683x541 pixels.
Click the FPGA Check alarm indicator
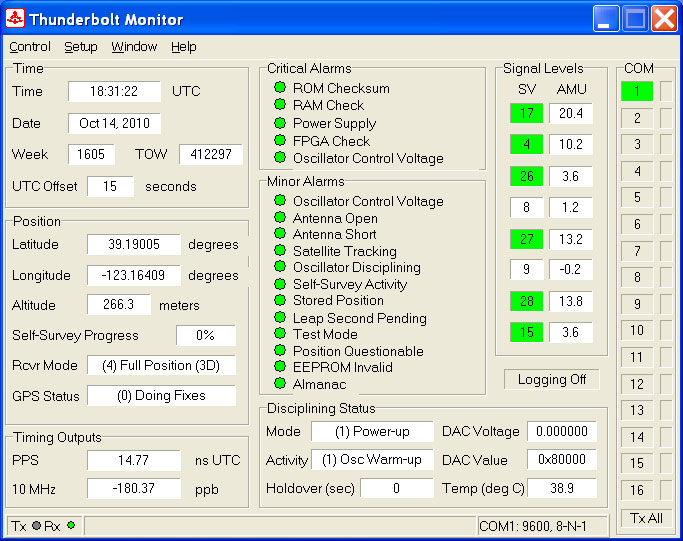tap(280, 140)
